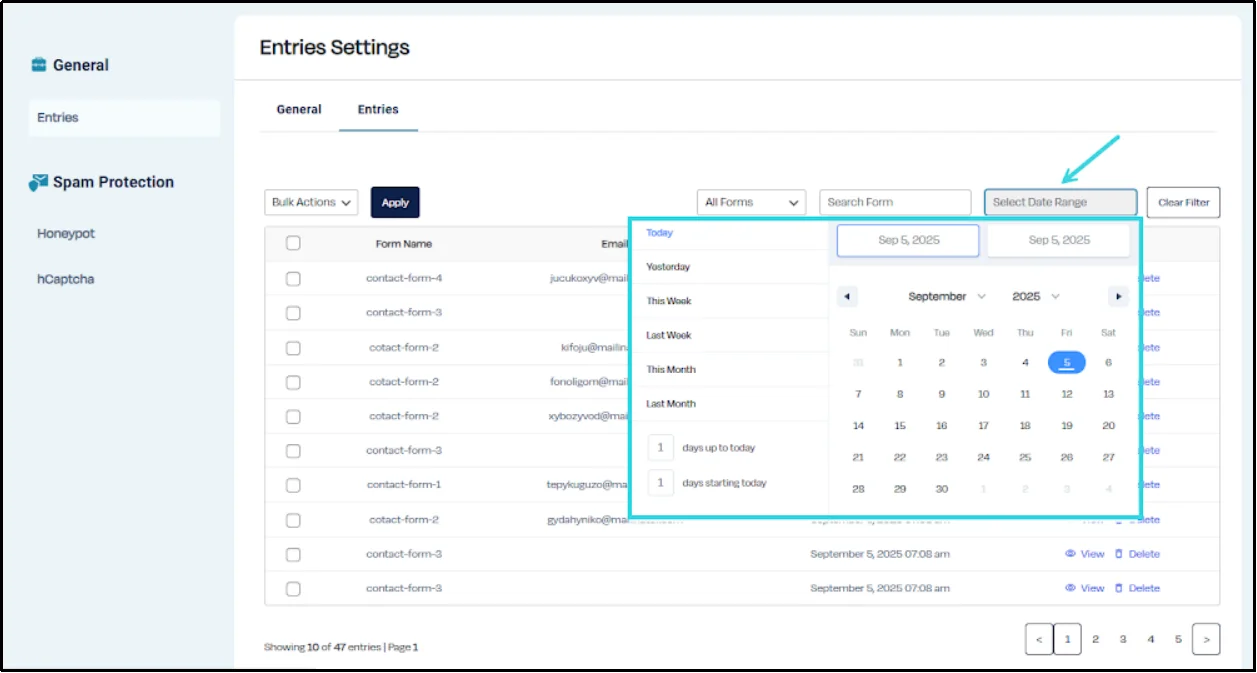Click the pagination next arrow
Viewport: 1257px width, 673px height.
coord(1206,638)
